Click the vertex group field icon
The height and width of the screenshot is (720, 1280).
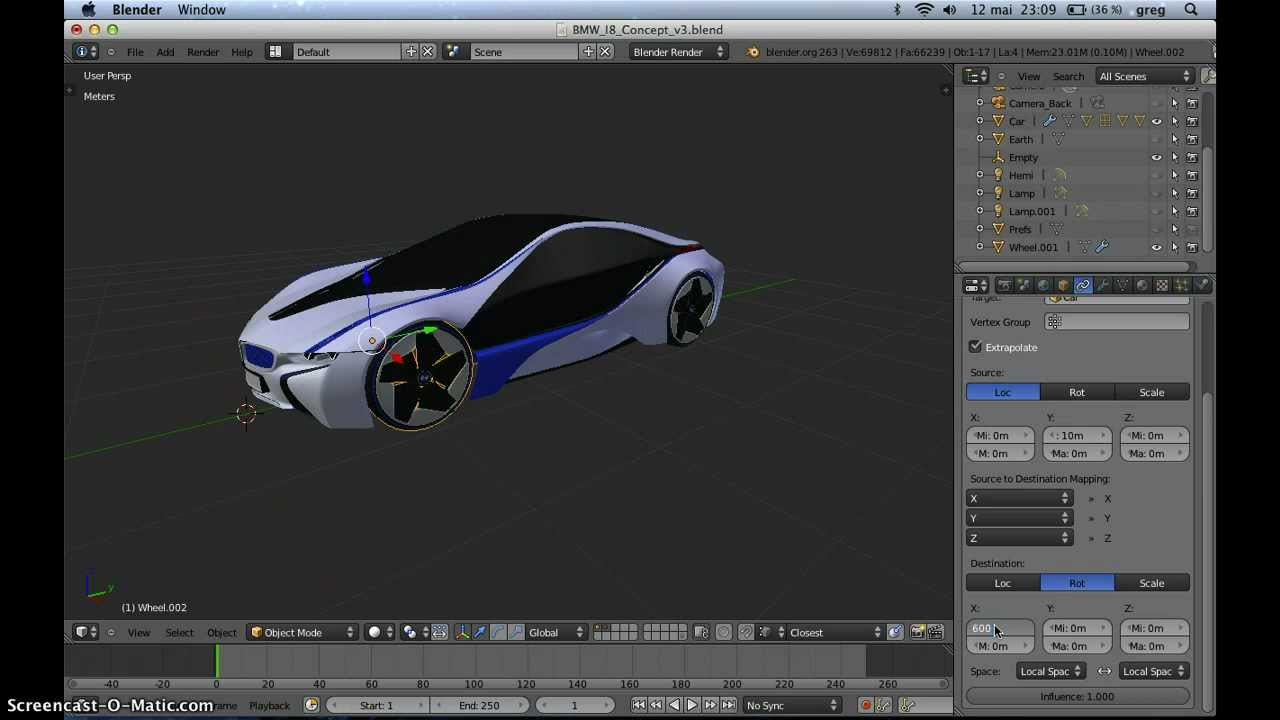click(1054, 322)
